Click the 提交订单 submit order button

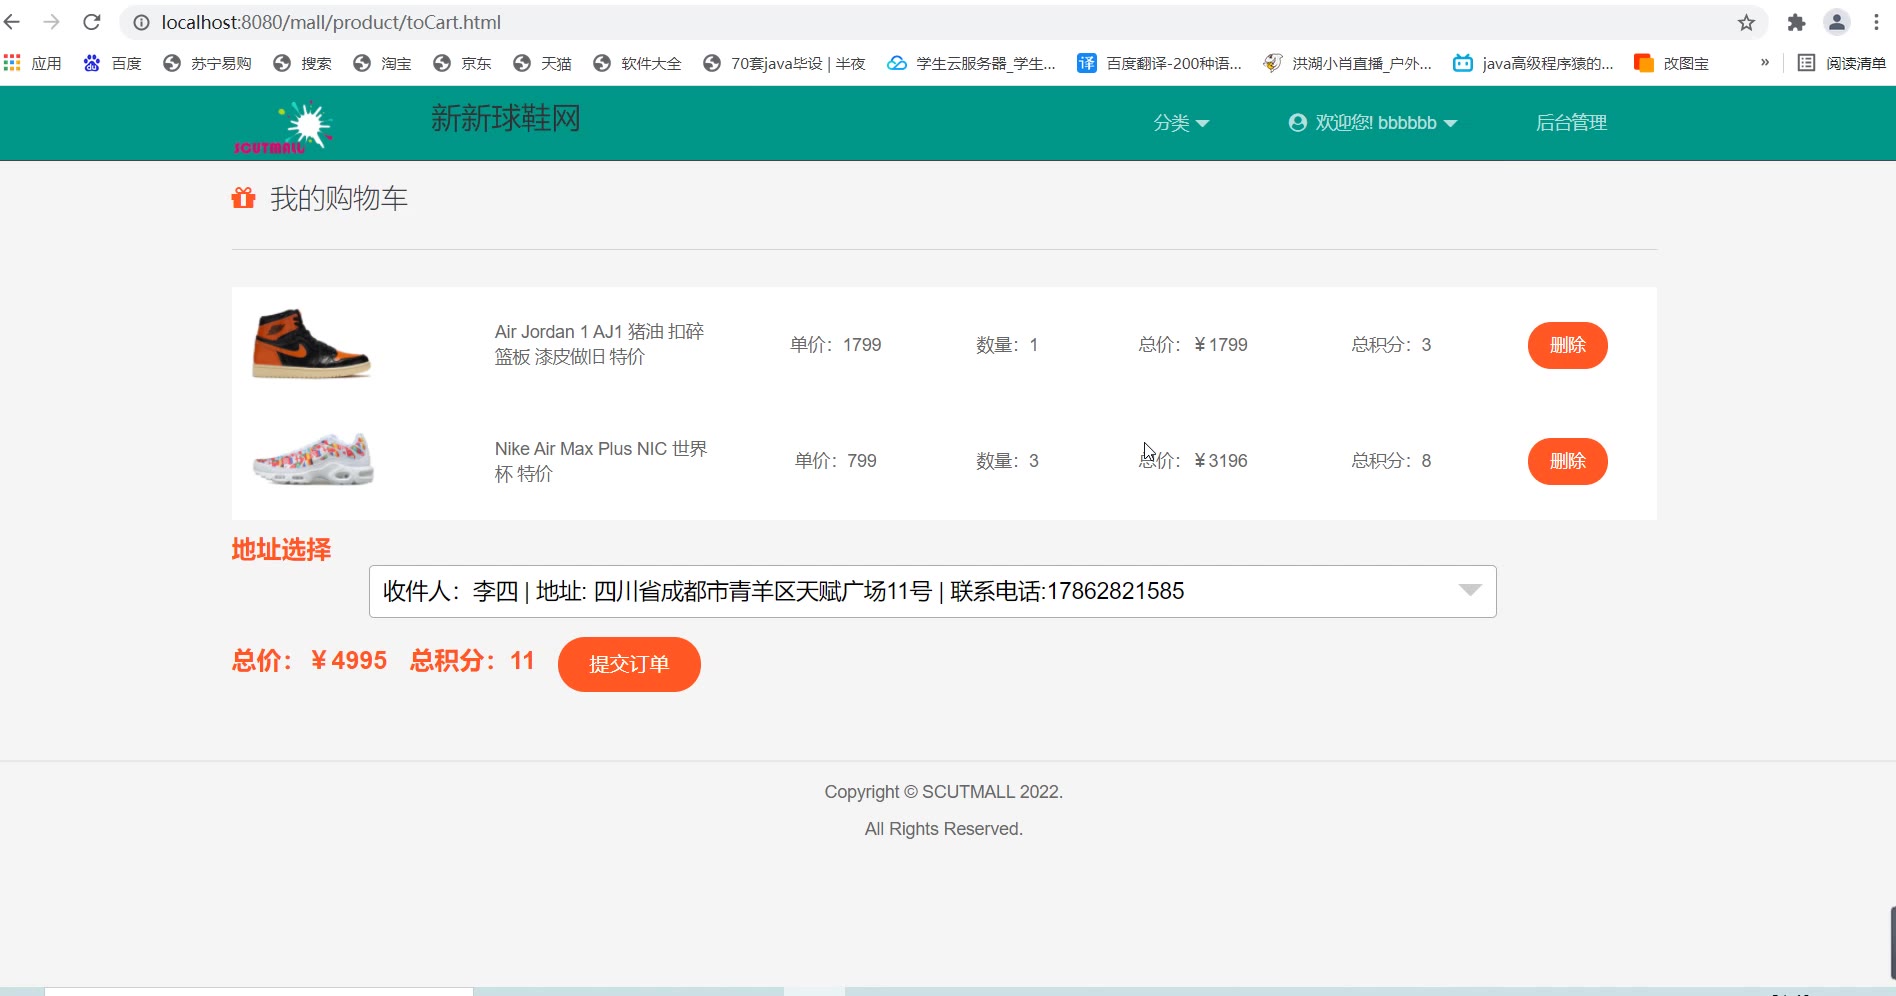coord(629,664)
